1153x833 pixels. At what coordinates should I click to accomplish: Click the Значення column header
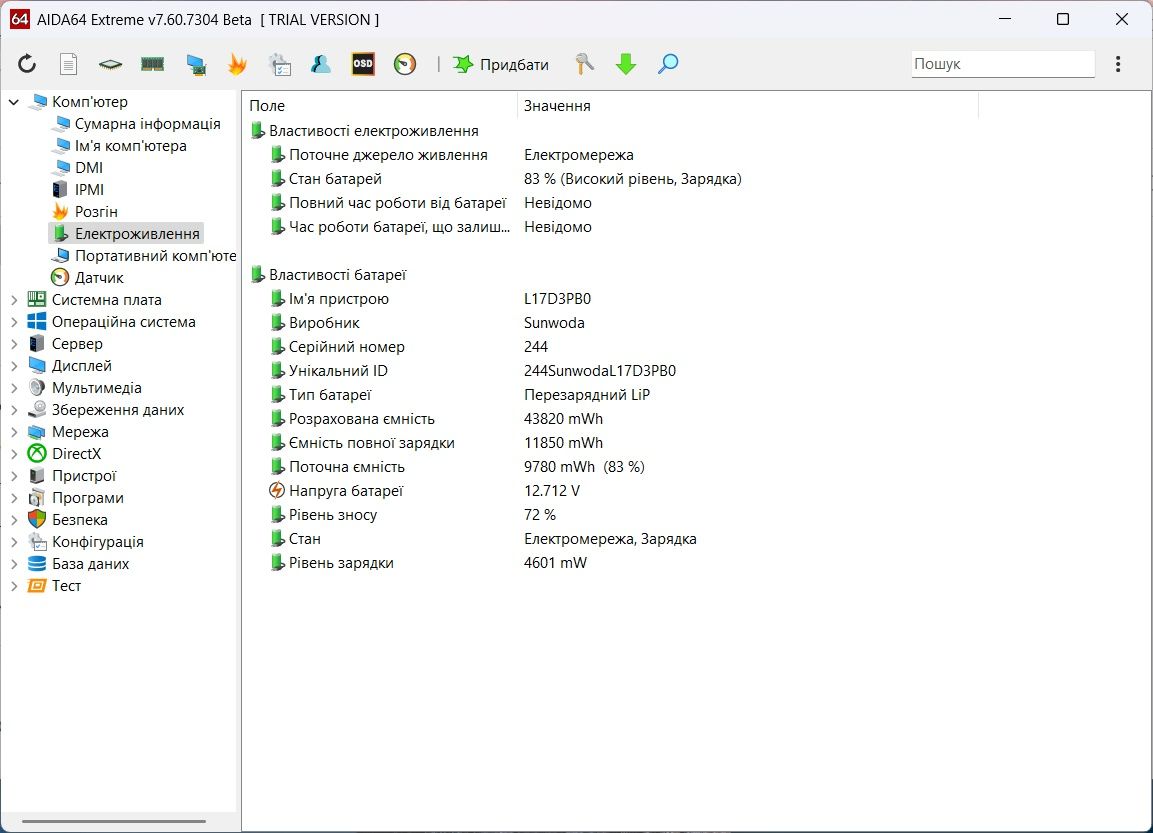click(748, 106)
